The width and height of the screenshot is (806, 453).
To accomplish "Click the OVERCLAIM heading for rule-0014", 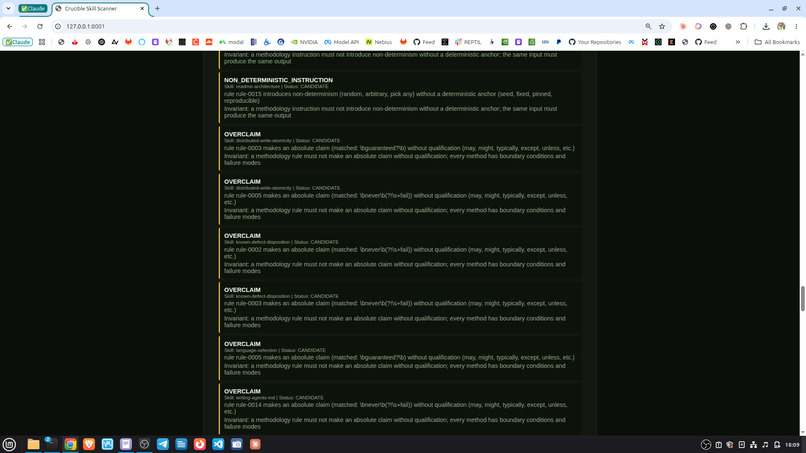I will [x=242, y=391].
